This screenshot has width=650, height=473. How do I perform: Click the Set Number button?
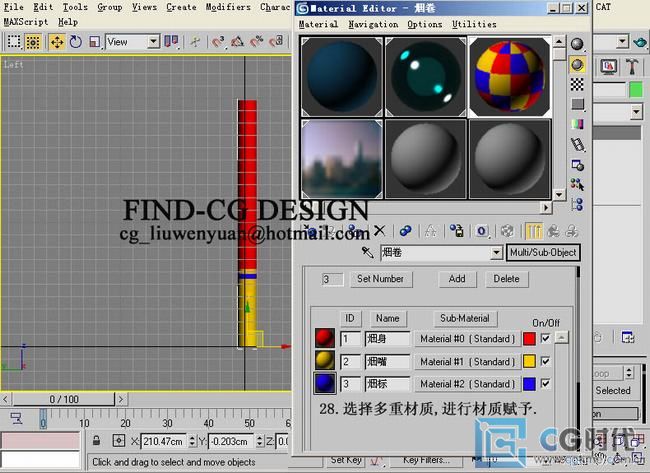[380, 279]
